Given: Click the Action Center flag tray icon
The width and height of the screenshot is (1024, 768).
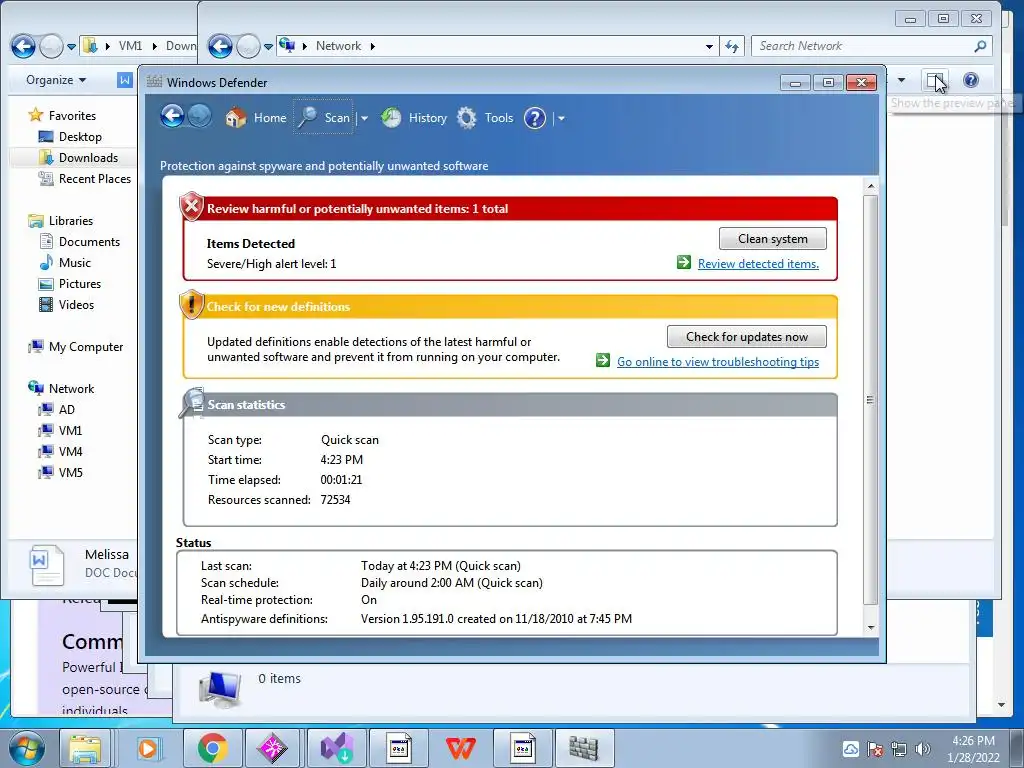Looking at the screenshot, I should 875,749.
